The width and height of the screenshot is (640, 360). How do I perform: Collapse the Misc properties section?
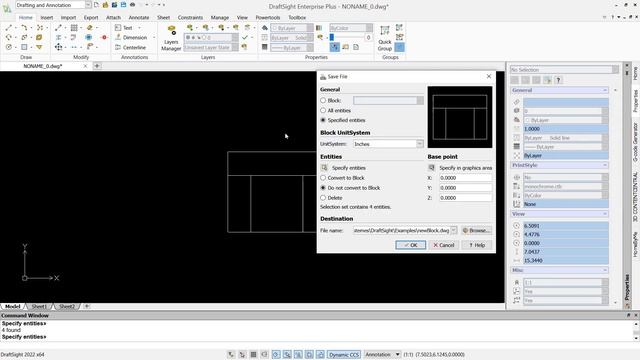[604, 270]
